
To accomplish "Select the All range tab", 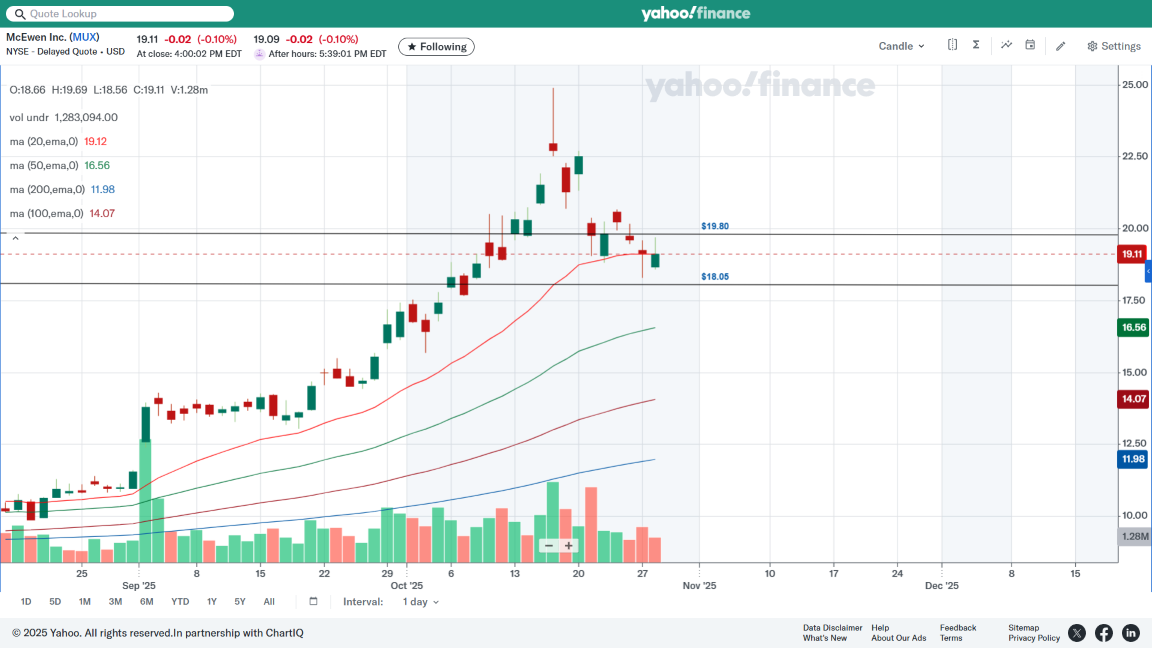I will coord(269,602).
